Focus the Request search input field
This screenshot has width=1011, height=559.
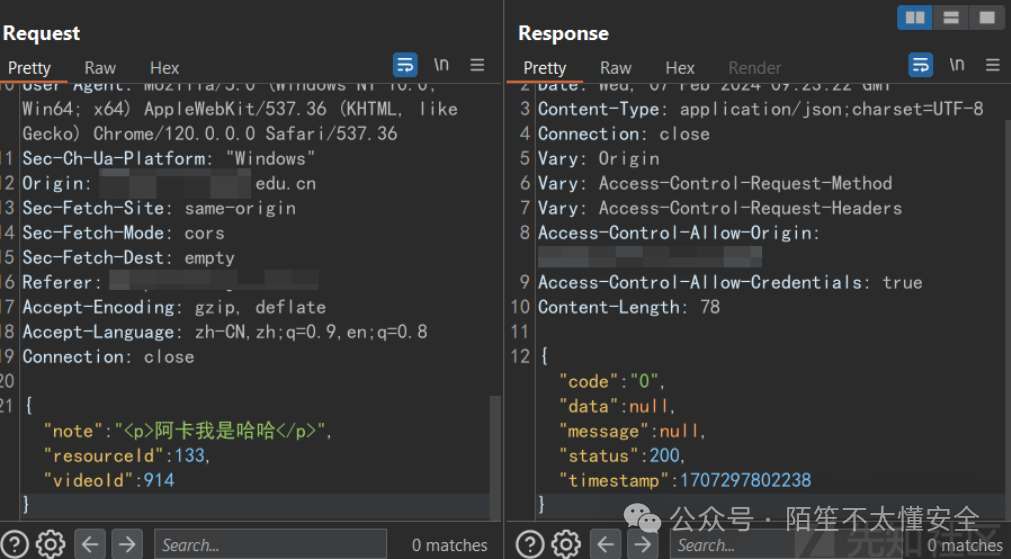point(270,545)
